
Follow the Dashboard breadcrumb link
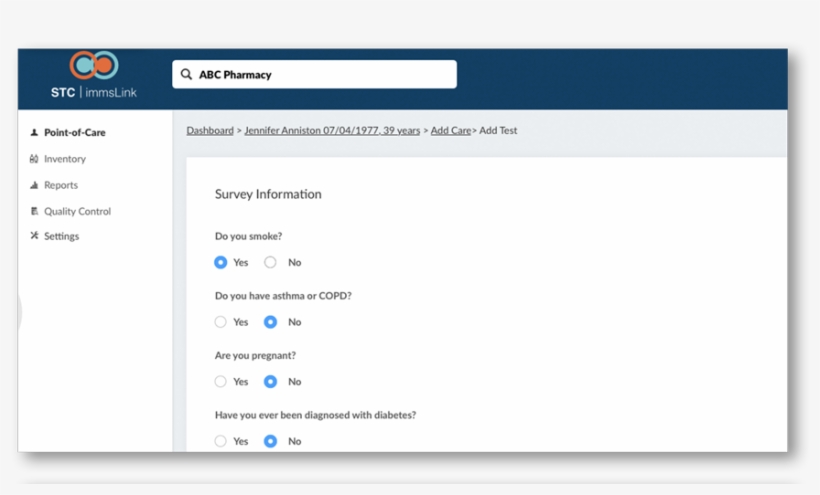[210, 130]
